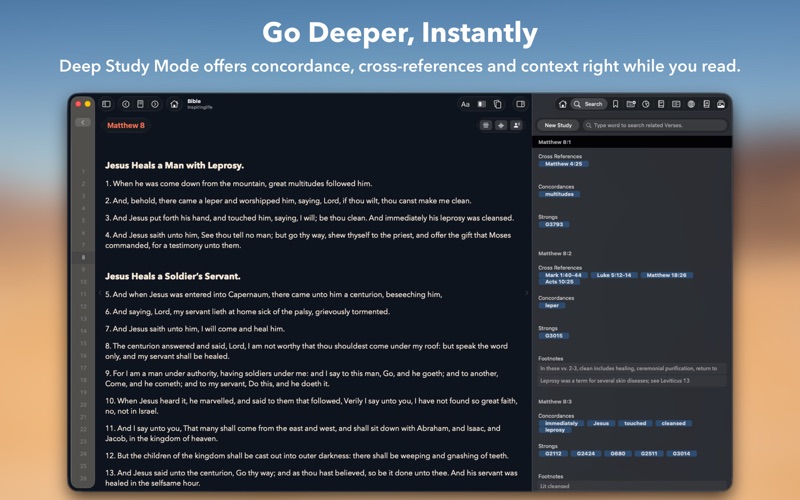Select the Matthew 8:2 study header
The image size is (800, 500).
click(555, 253)
